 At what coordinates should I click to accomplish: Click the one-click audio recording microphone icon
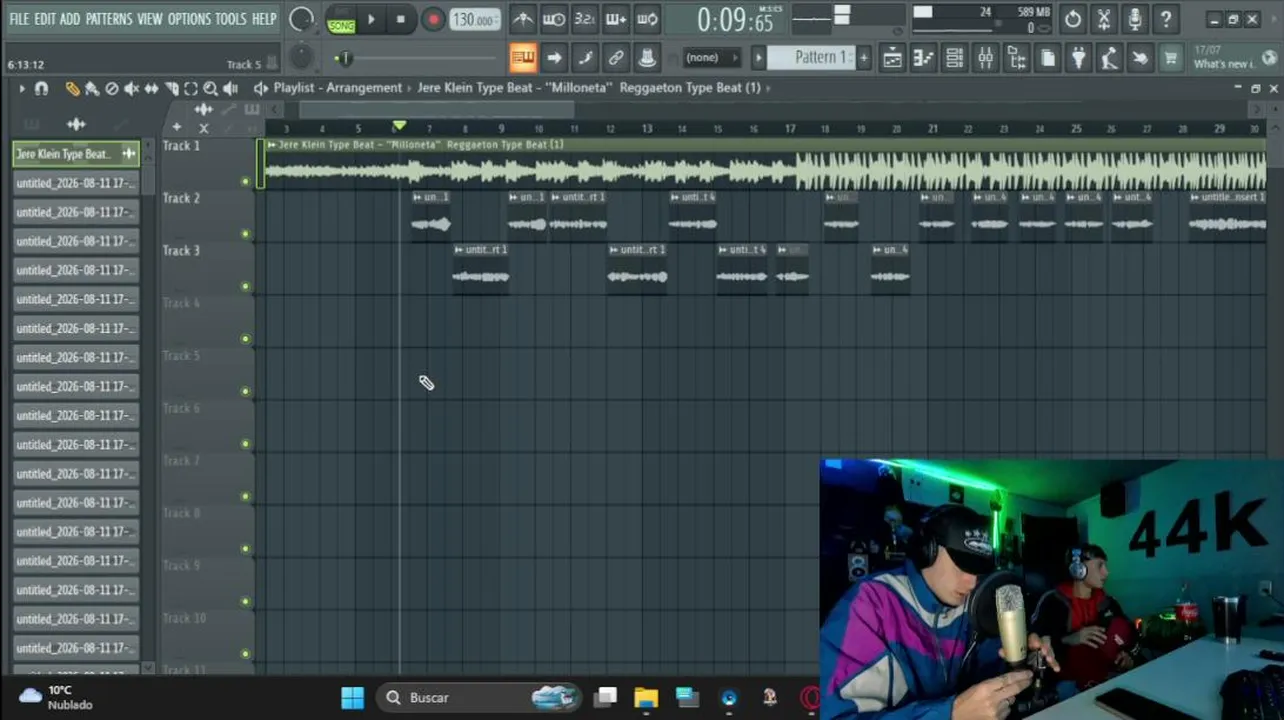point(1135,19)
